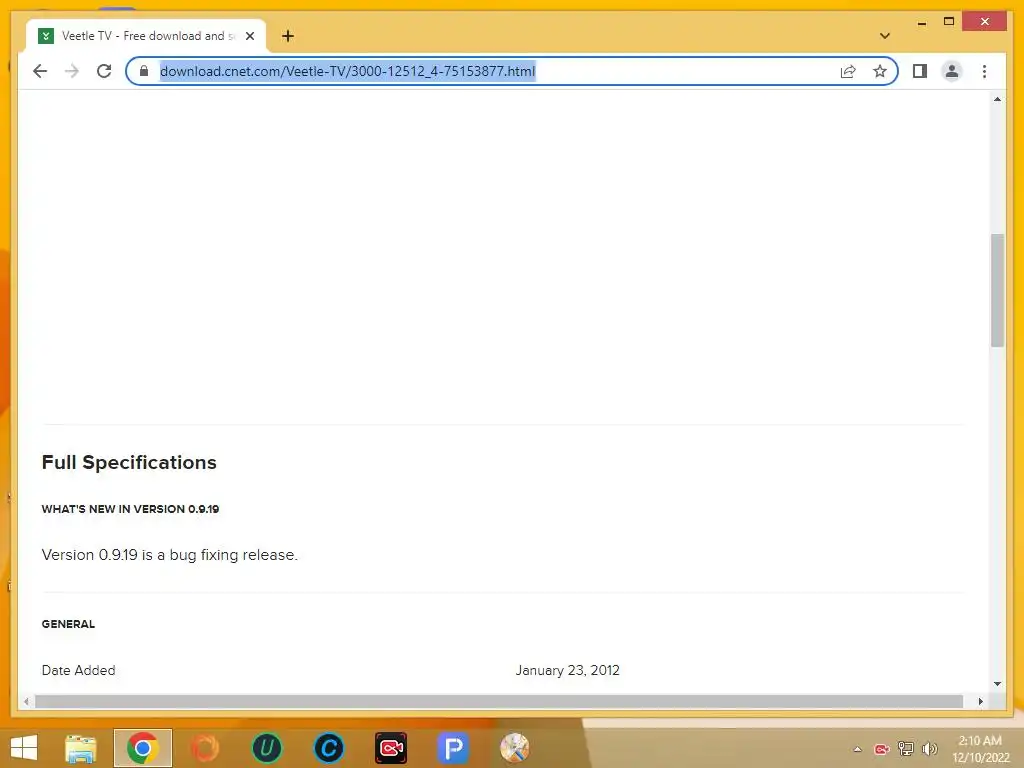Reload the current page
The width and height of the screenshot is (1024, 768).
coord(104,71)
